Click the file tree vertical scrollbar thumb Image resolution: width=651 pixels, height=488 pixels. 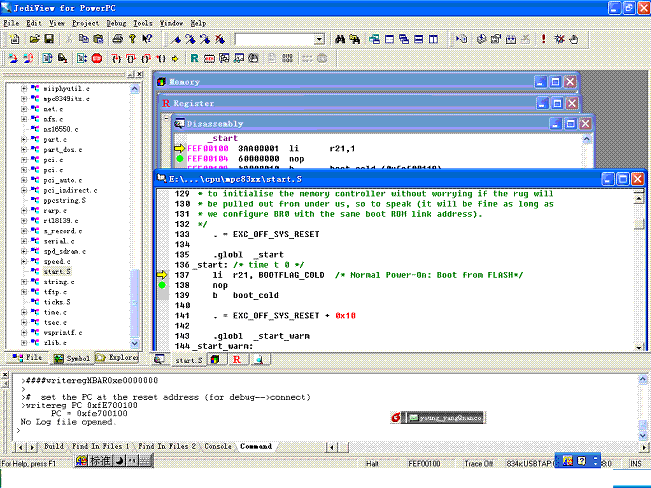tap(135, 303)
